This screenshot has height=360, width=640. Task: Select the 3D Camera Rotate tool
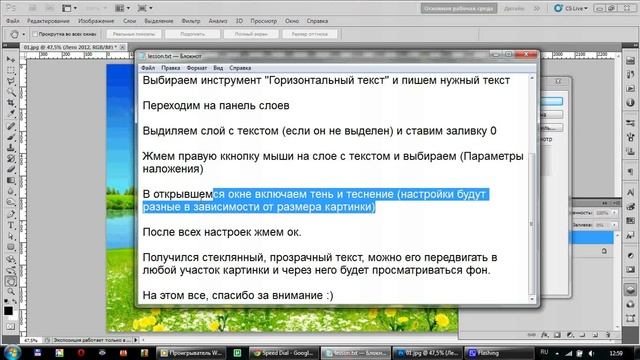click(11, 270)
